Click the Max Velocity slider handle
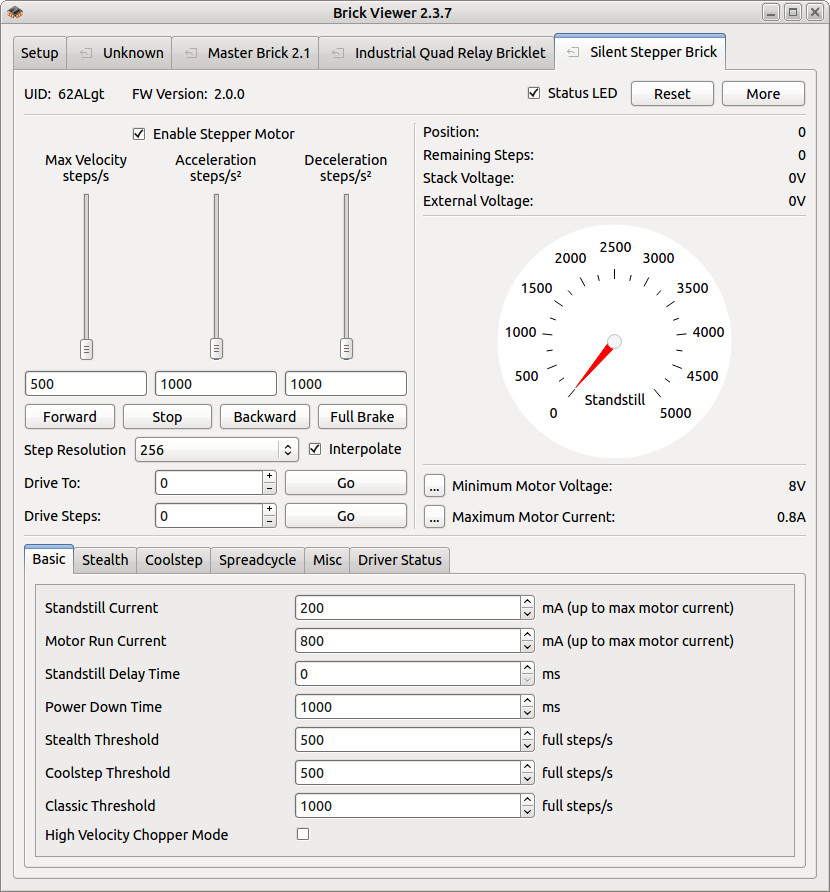The height and width of the screenshot is (892, 830). click(x=86, y=349)
